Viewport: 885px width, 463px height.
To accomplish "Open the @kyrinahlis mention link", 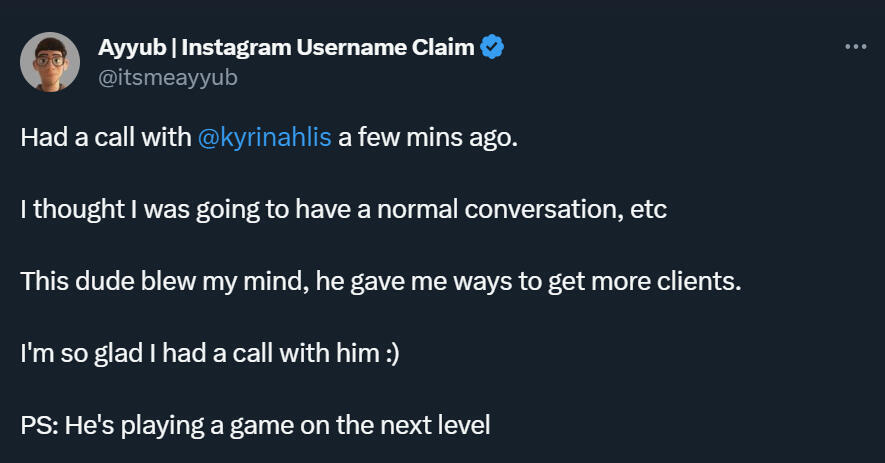I will tap(266, 137).
